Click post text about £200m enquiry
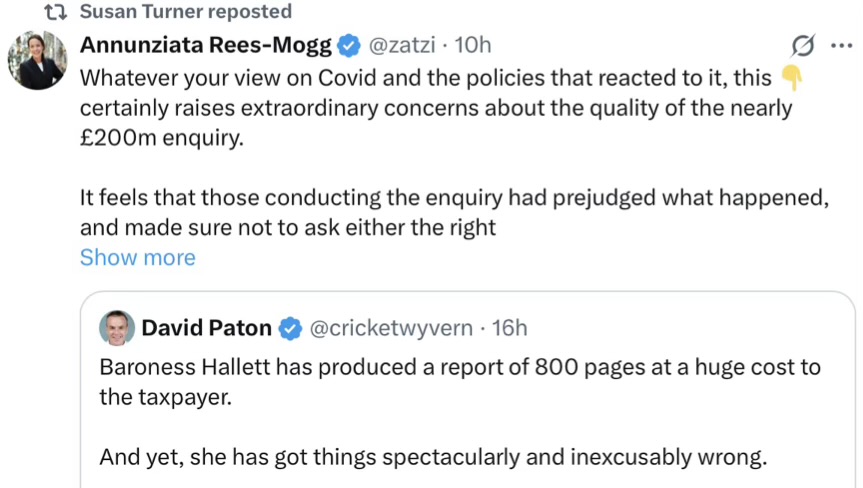Viewport: 863px width, 488px height. tap(435, 108)
